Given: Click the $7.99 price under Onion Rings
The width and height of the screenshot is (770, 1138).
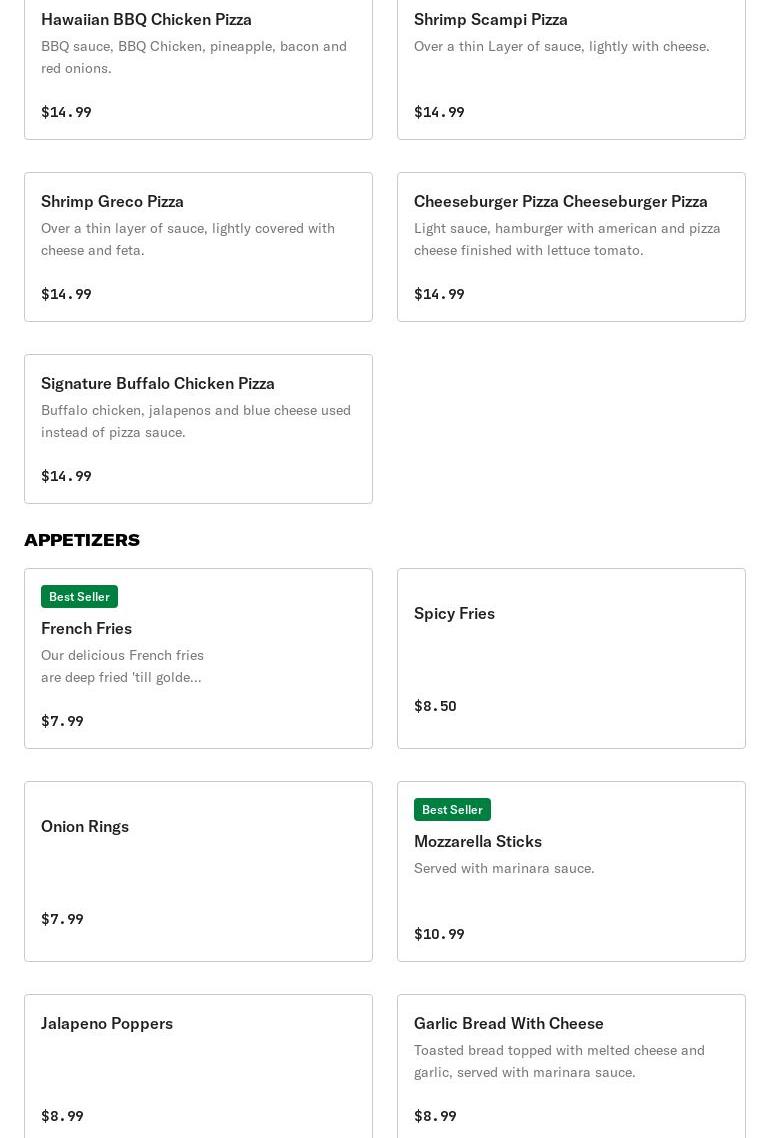Looking at the screenshot, I should (62, 920).
